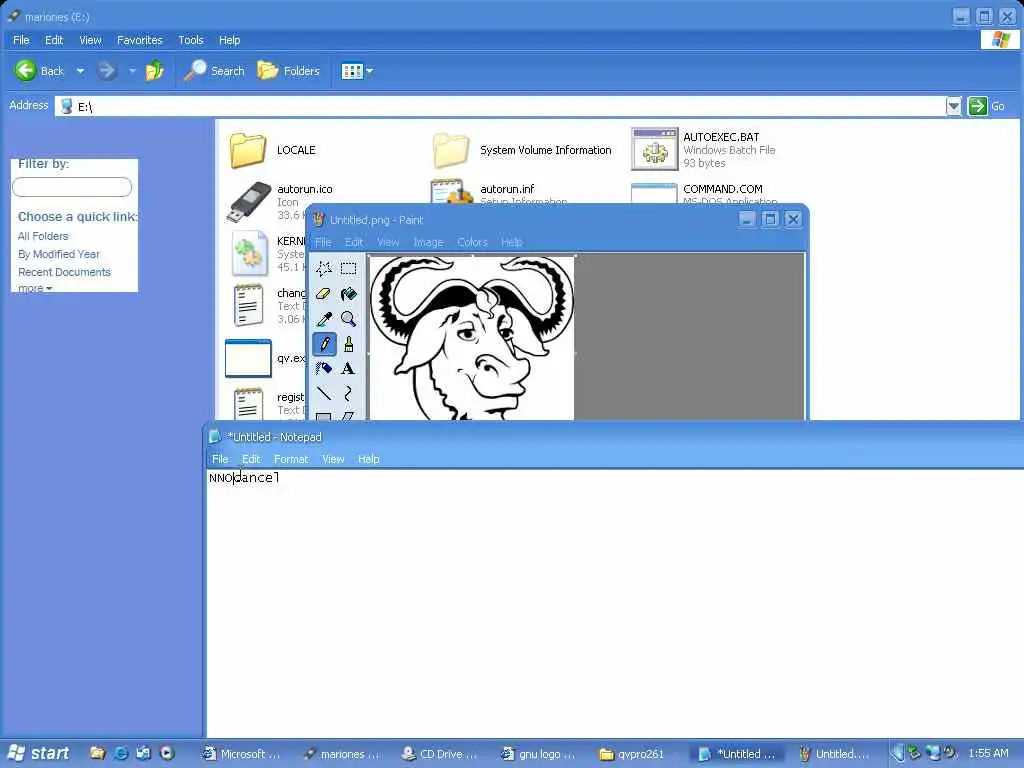
Task: Open the Views dropdown arrow
Action: click(370, 71)
